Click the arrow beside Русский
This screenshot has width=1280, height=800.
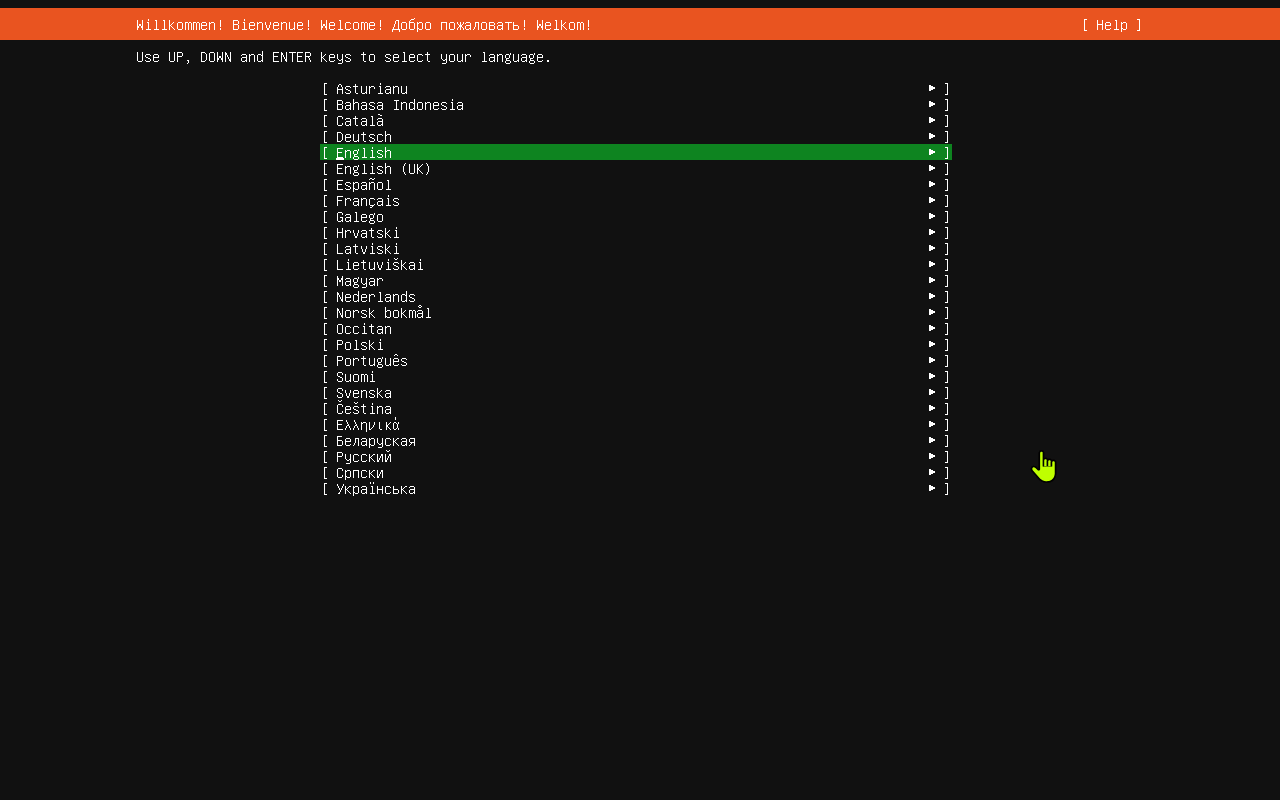point(932,456)
